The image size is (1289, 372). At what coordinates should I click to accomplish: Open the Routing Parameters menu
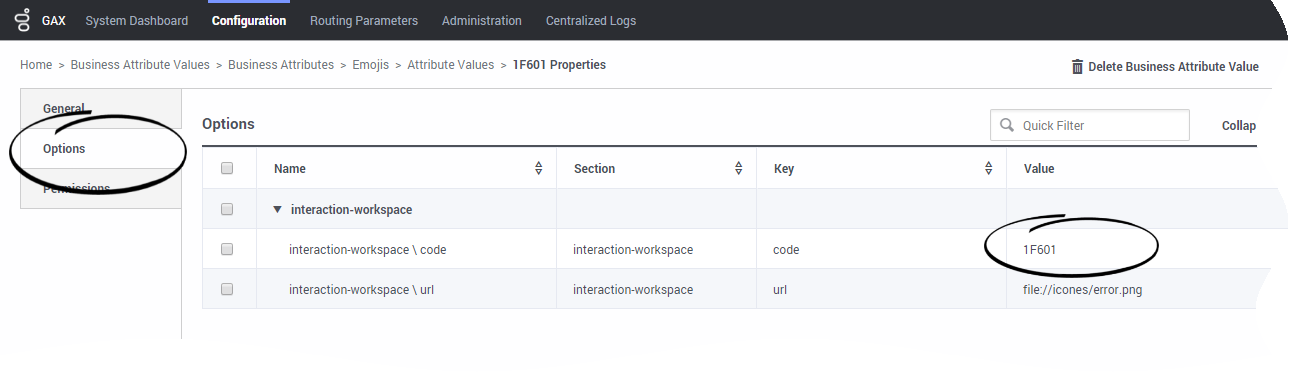coord(364,20)
